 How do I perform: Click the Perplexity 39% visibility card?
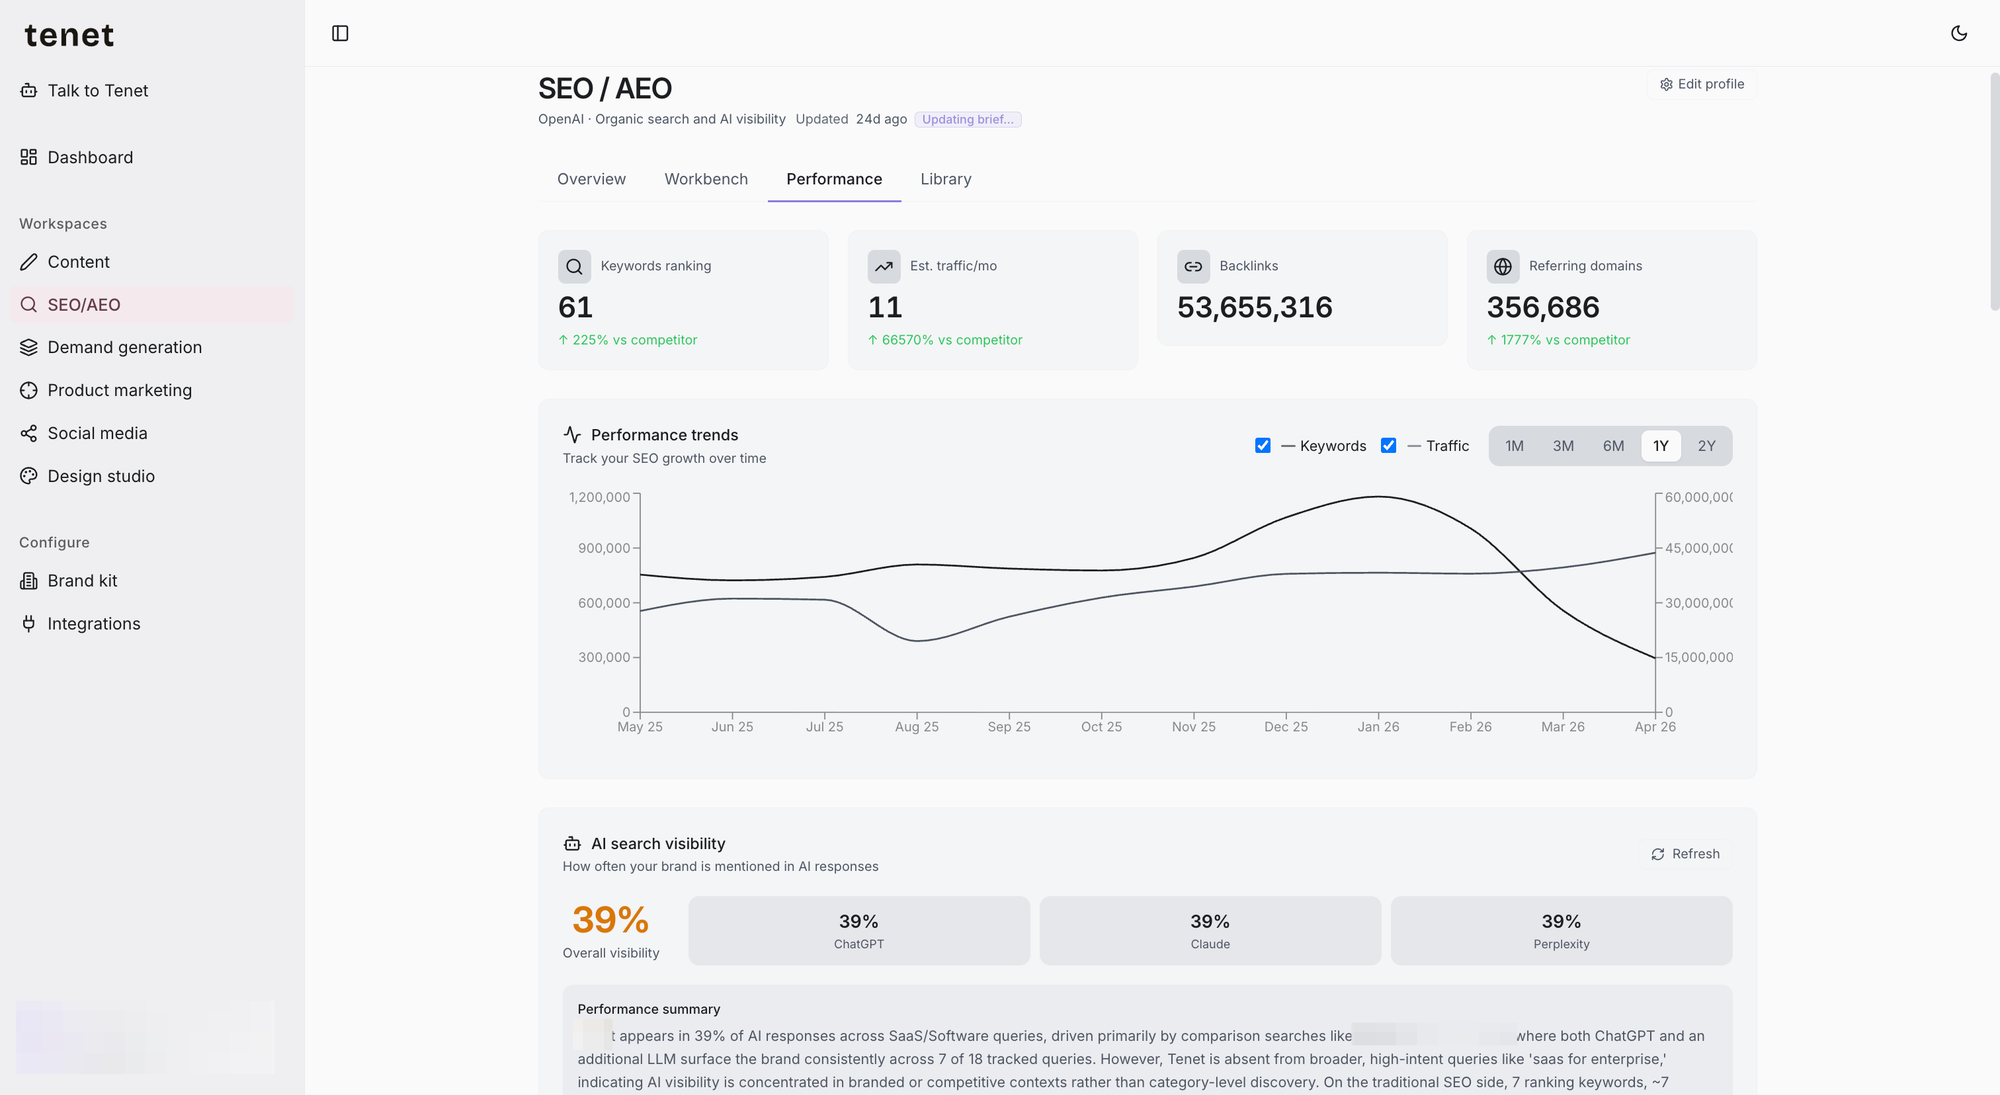click(1561, 930)
